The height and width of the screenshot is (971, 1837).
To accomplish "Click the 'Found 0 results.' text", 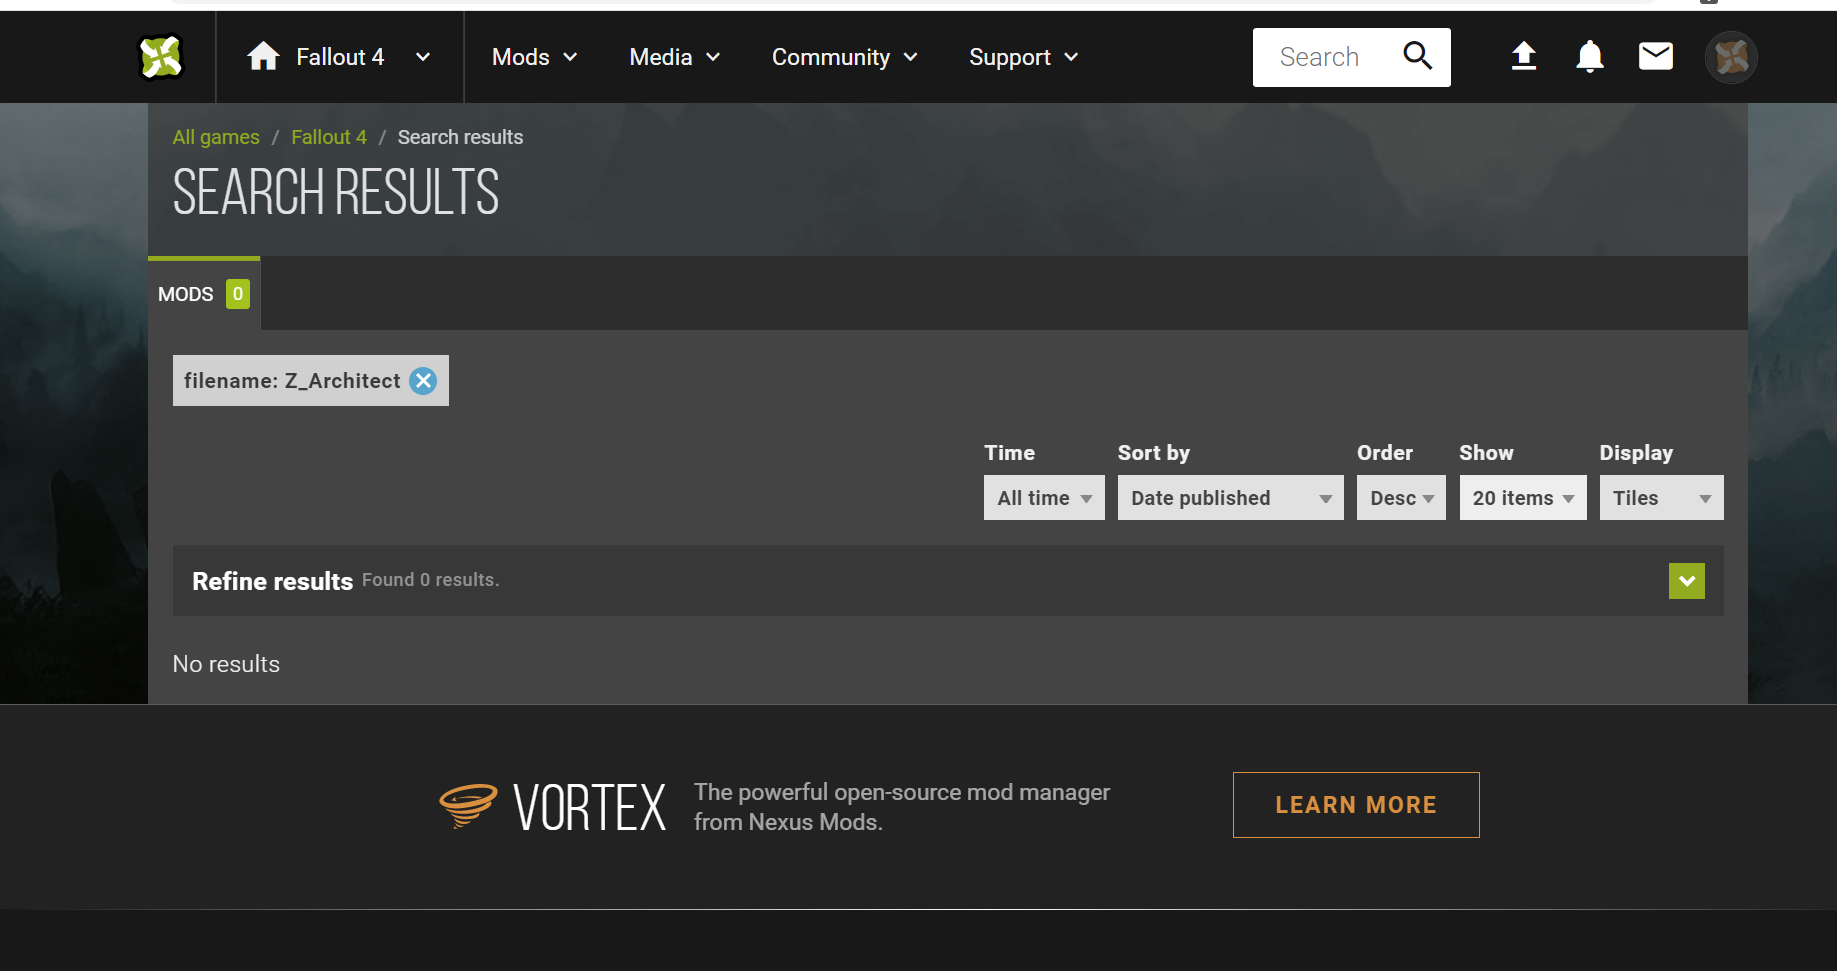I will pos(430,580).
